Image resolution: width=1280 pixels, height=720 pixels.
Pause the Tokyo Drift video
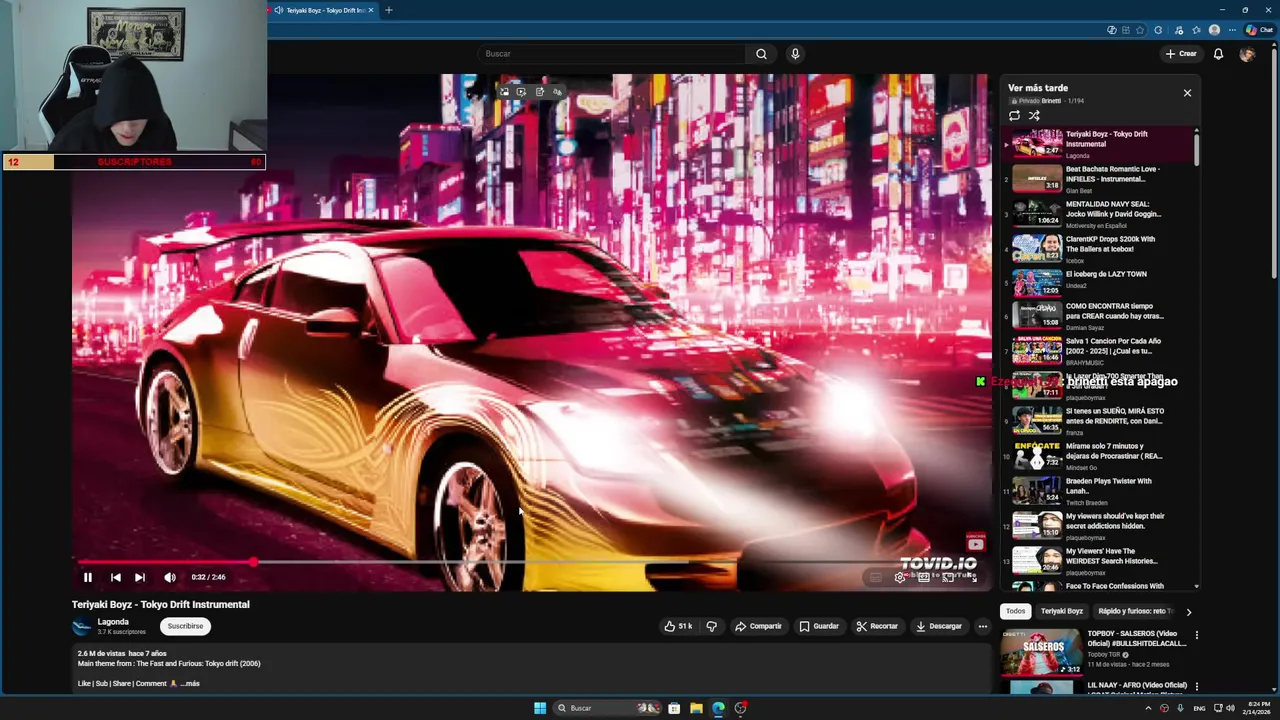88,577
